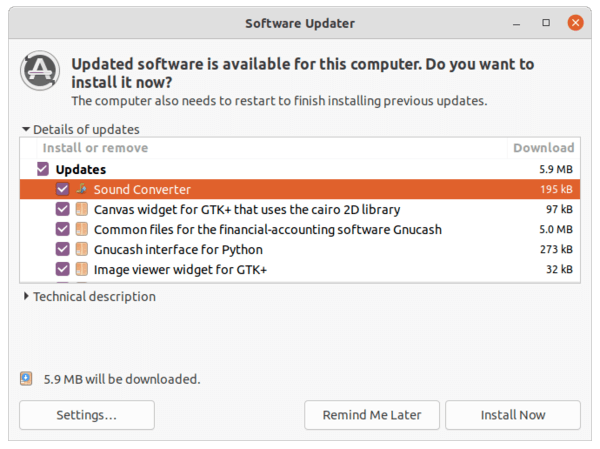Screen dimensions: 600x449
Task: Choose Remind Me Later
Action: pos(372,415)
